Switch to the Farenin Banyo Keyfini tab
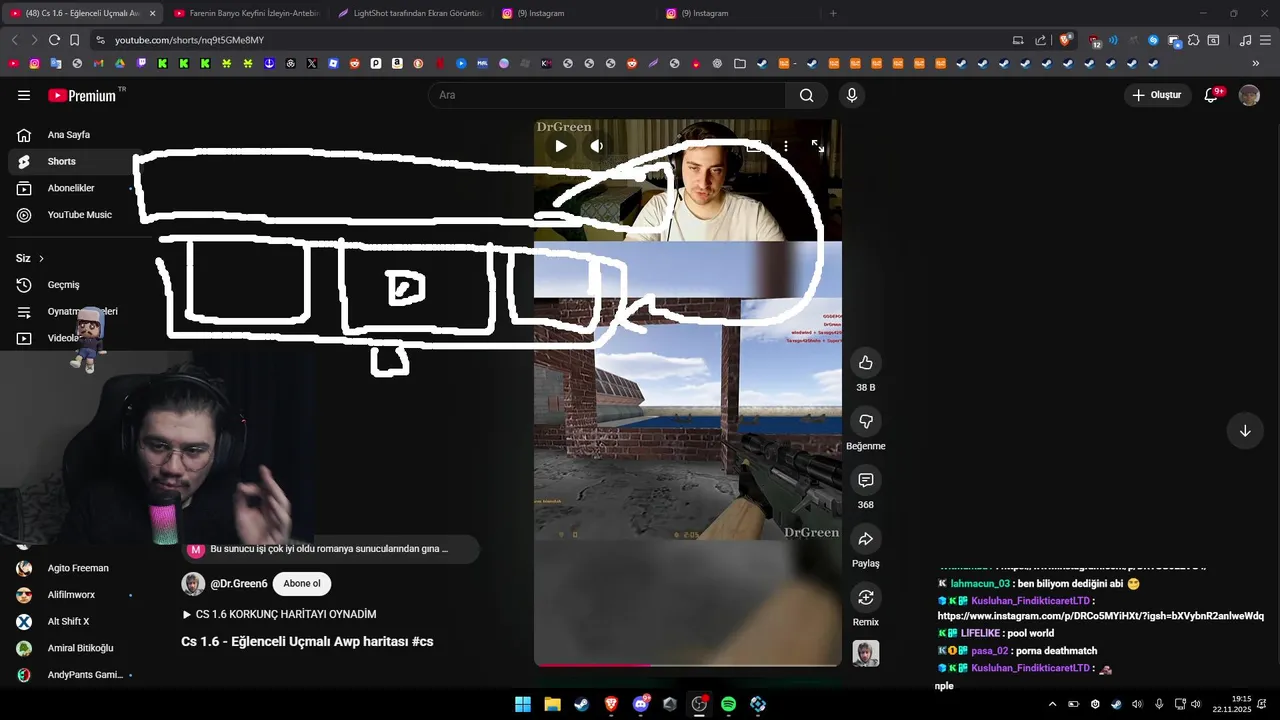1280x720 pixels. point(246,13)
